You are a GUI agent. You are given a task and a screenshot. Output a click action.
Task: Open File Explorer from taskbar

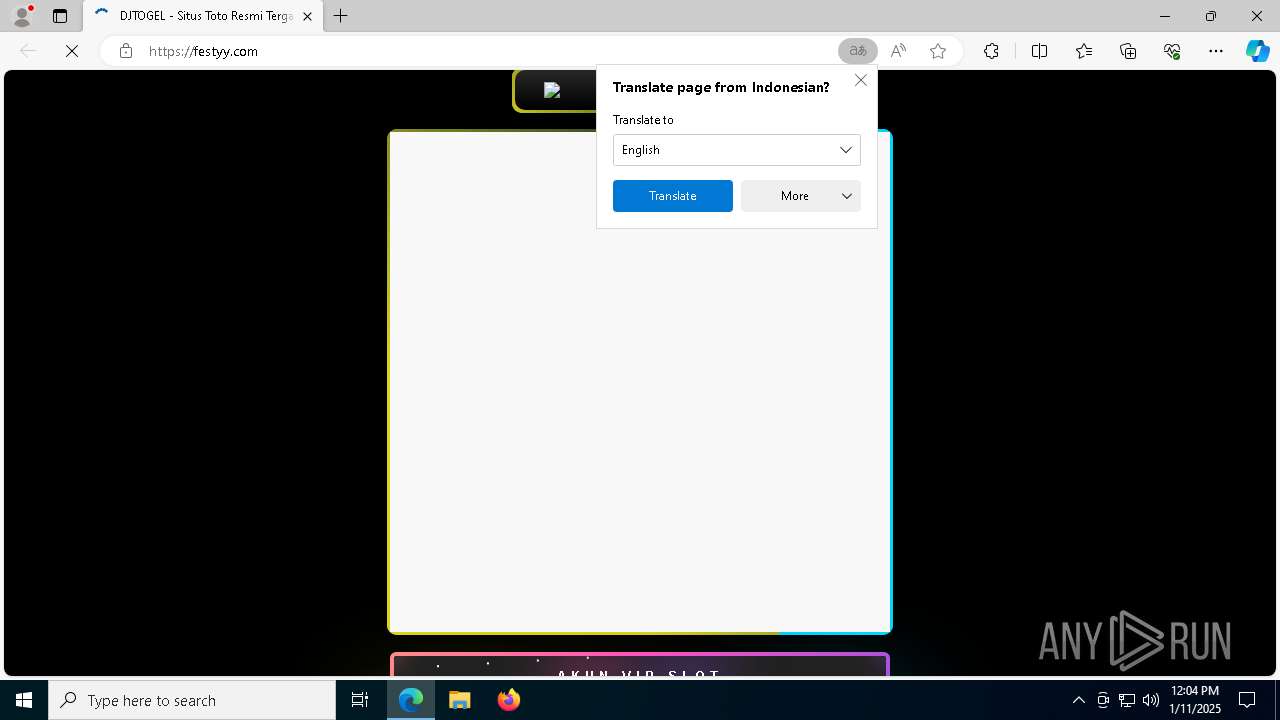[460, 700]
